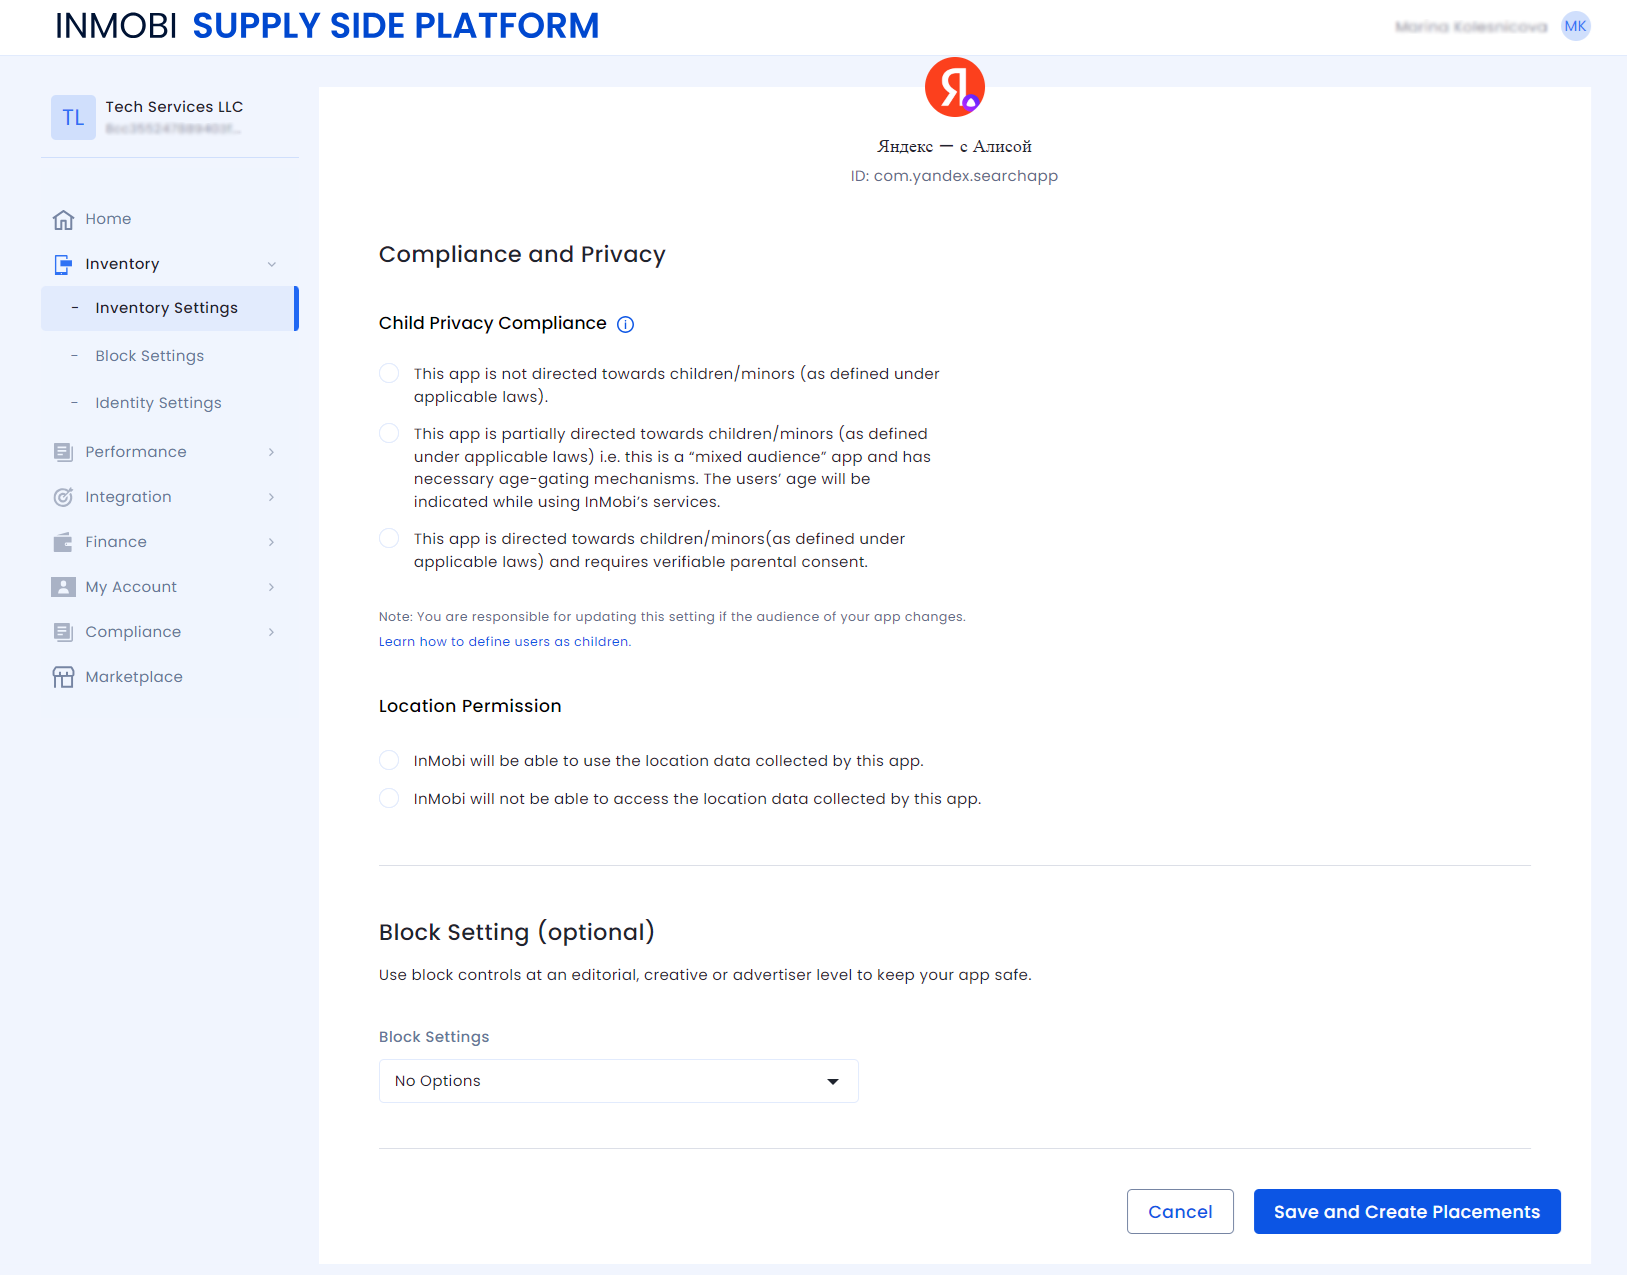Click the Home house icon in sidebar
The height and width of the screenshot is (1275, 1627).
[63, 219]
